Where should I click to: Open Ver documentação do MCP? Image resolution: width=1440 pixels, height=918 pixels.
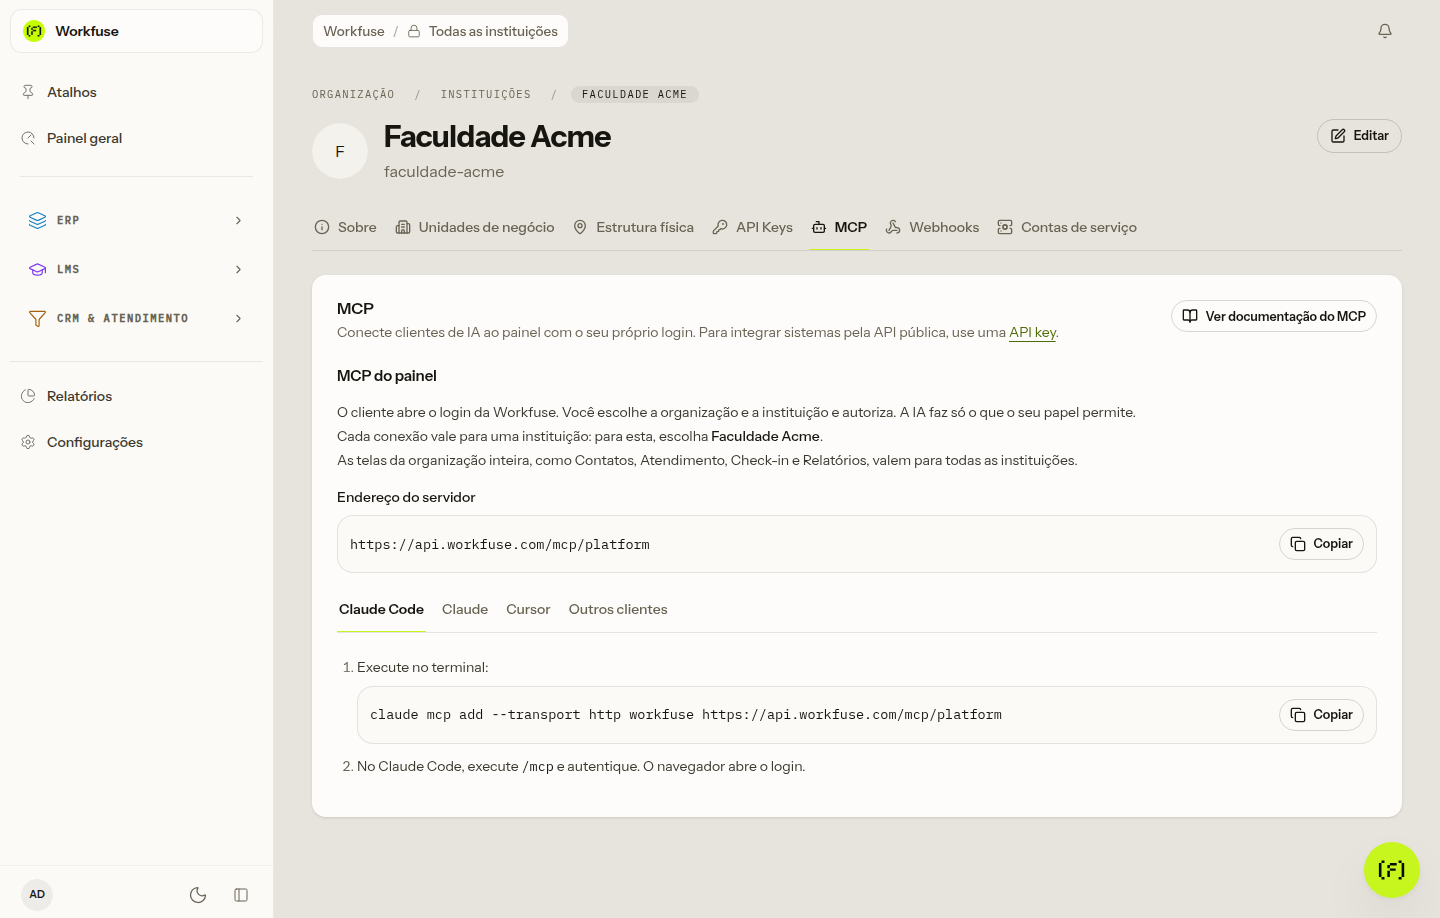[x=1274, y=316]
